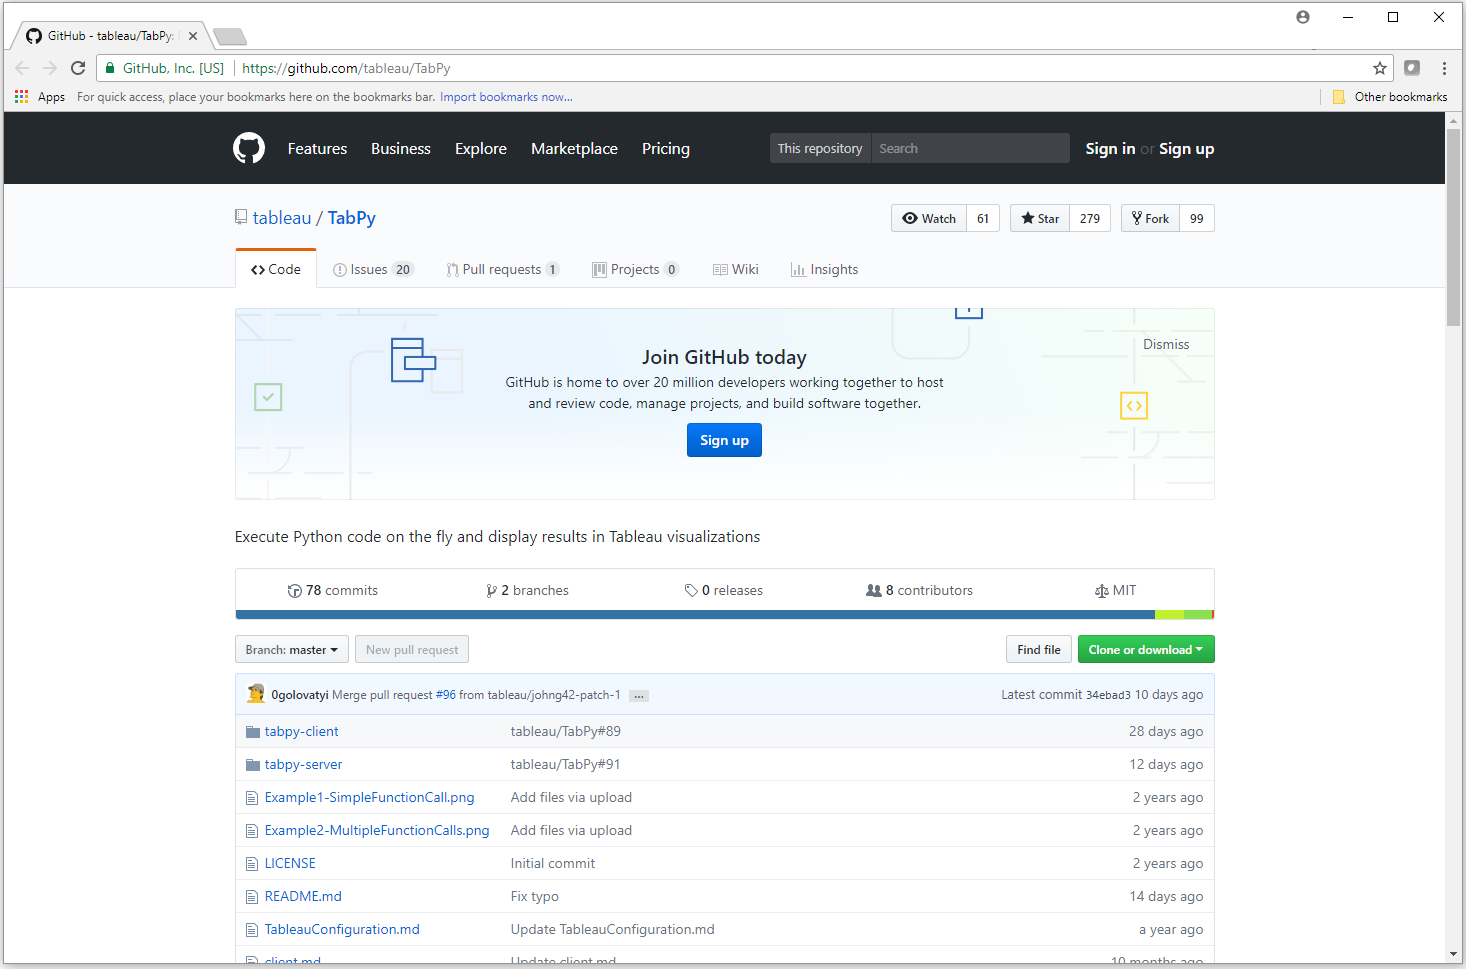The image size is (1466, 969).
Task: Star the TabPy repository
Action: (x=1040, y=218)
